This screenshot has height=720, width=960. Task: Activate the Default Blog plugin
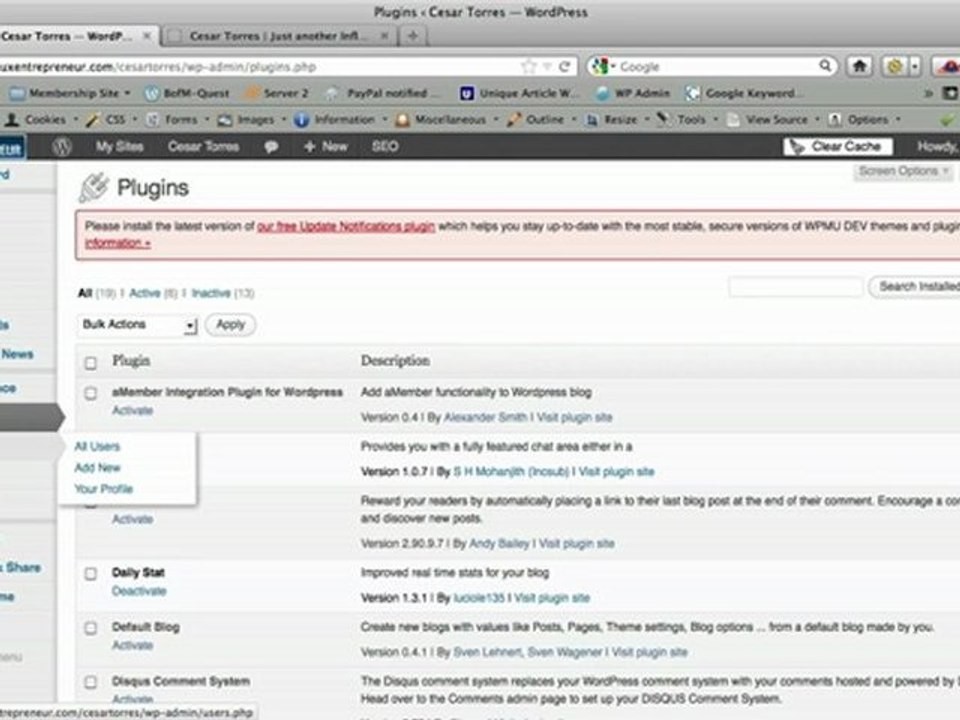(132, 645)
